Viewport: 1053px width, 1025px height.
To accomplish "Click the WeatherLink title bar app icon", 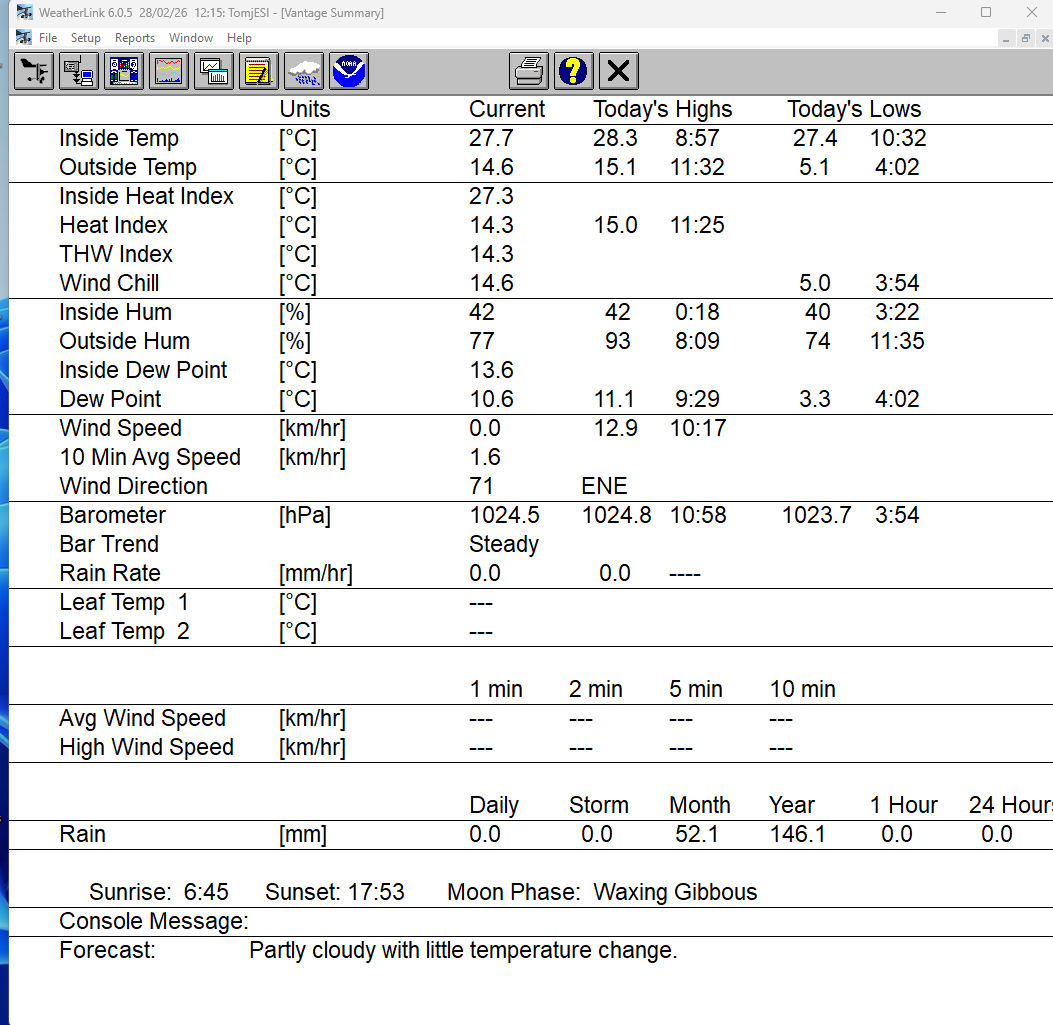I will click(x=24, y=13).
